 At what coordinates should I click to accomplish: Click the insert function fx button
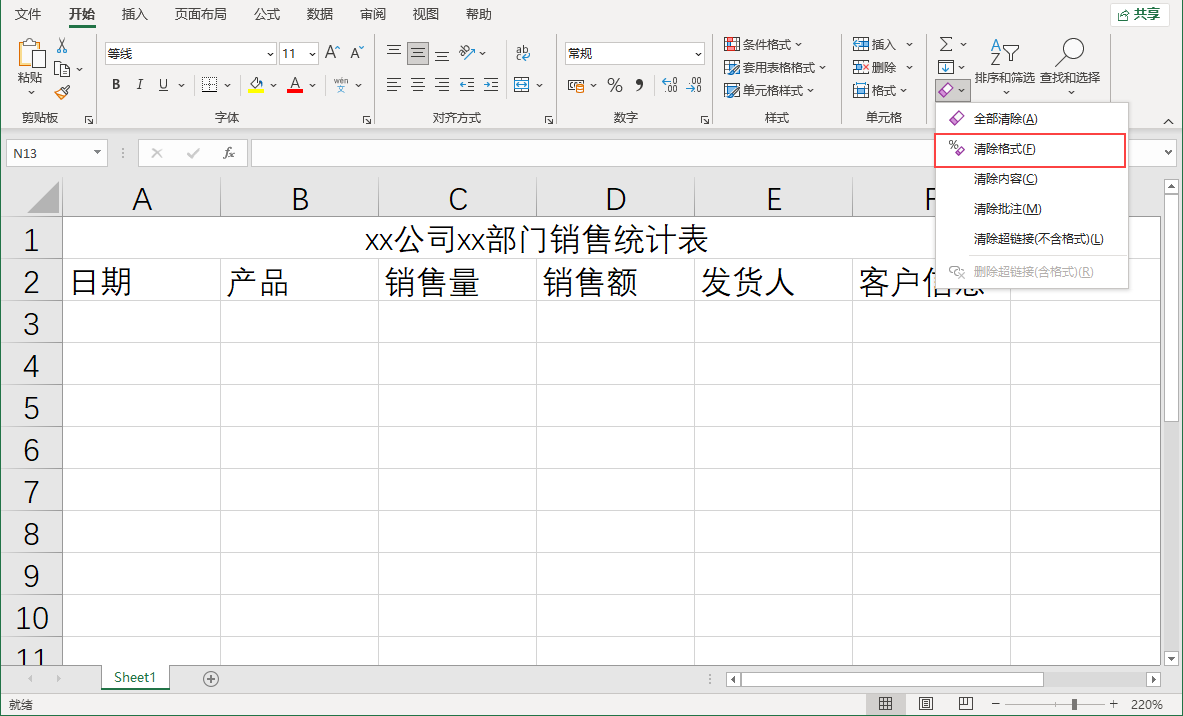tap(229, 153)
